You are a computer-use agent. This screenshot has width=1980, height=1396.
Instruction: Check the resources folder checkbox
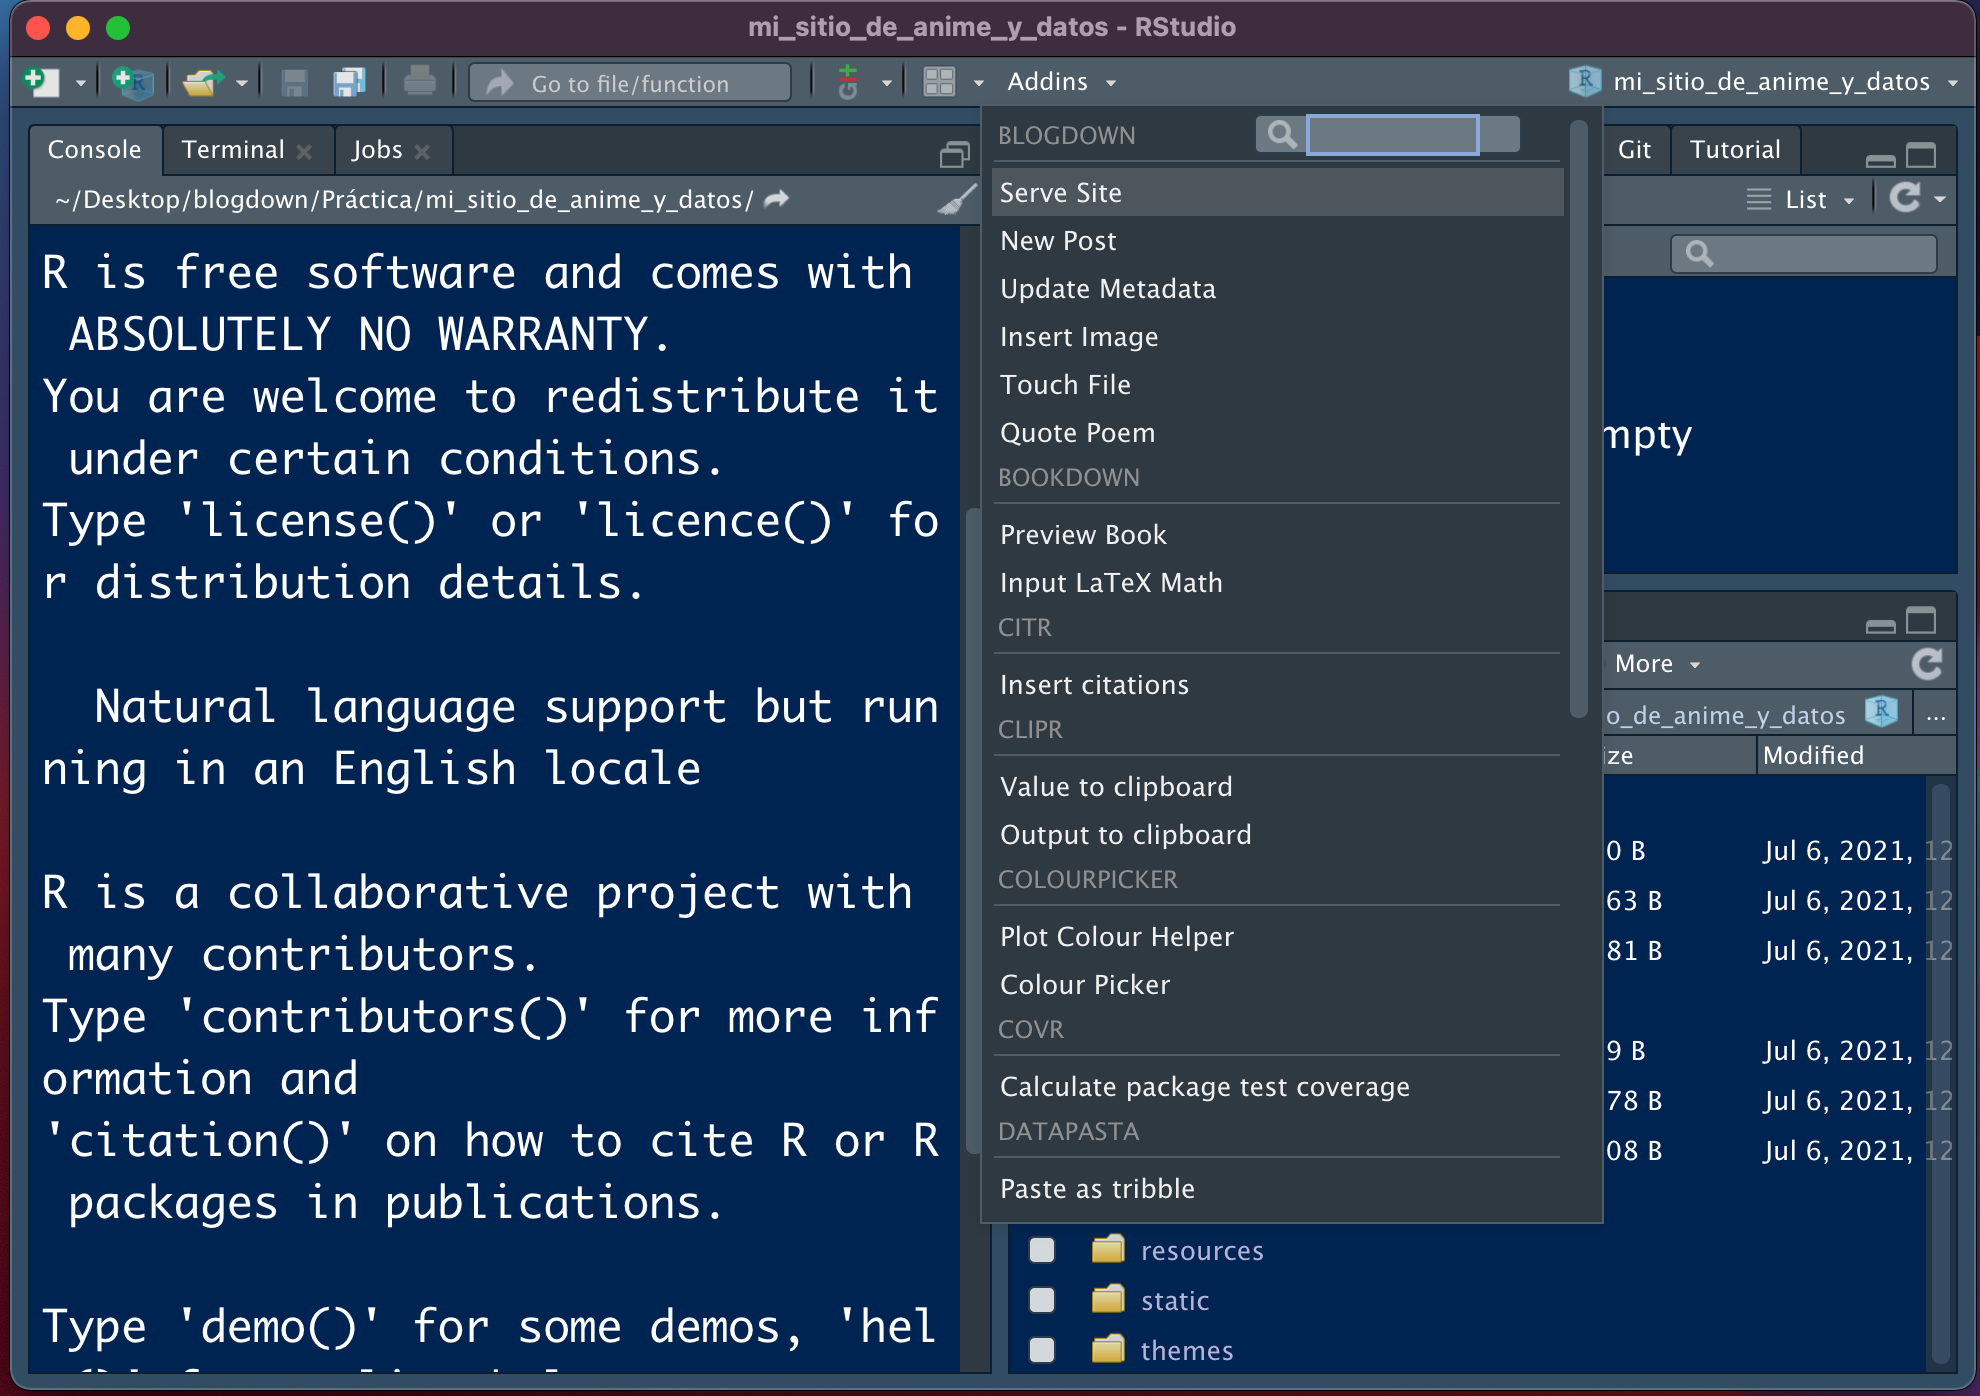pyautogui.click(x=1042, y=1250)
